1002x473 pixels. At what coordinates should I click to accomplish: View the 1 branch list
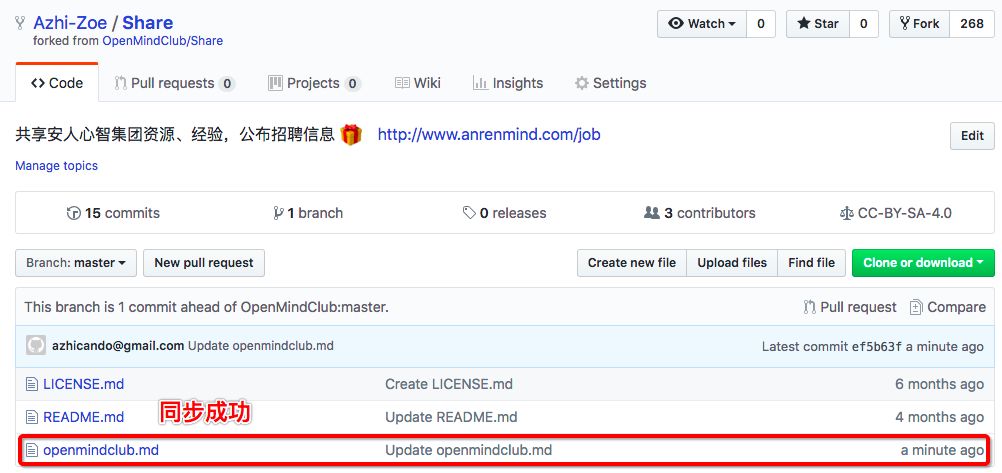[x=307, y=213]
